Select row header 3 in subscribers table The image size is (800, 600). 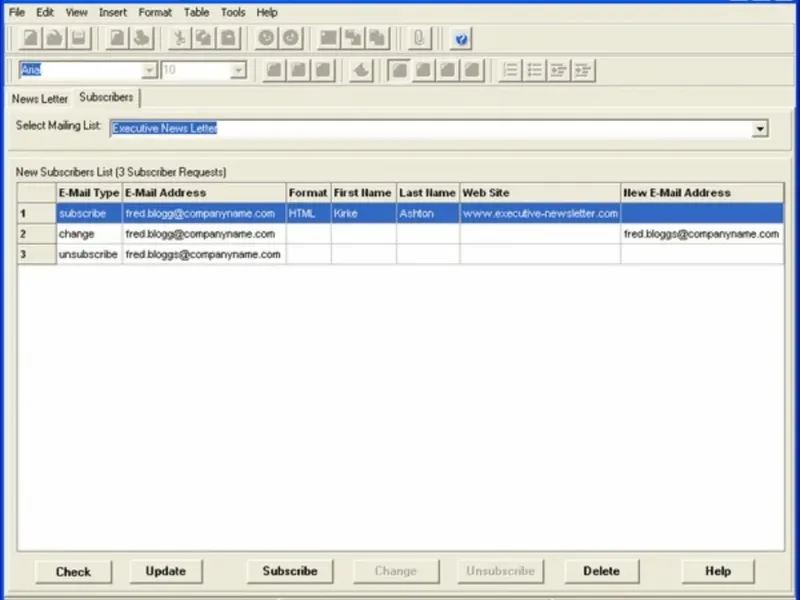click(36, 254)
